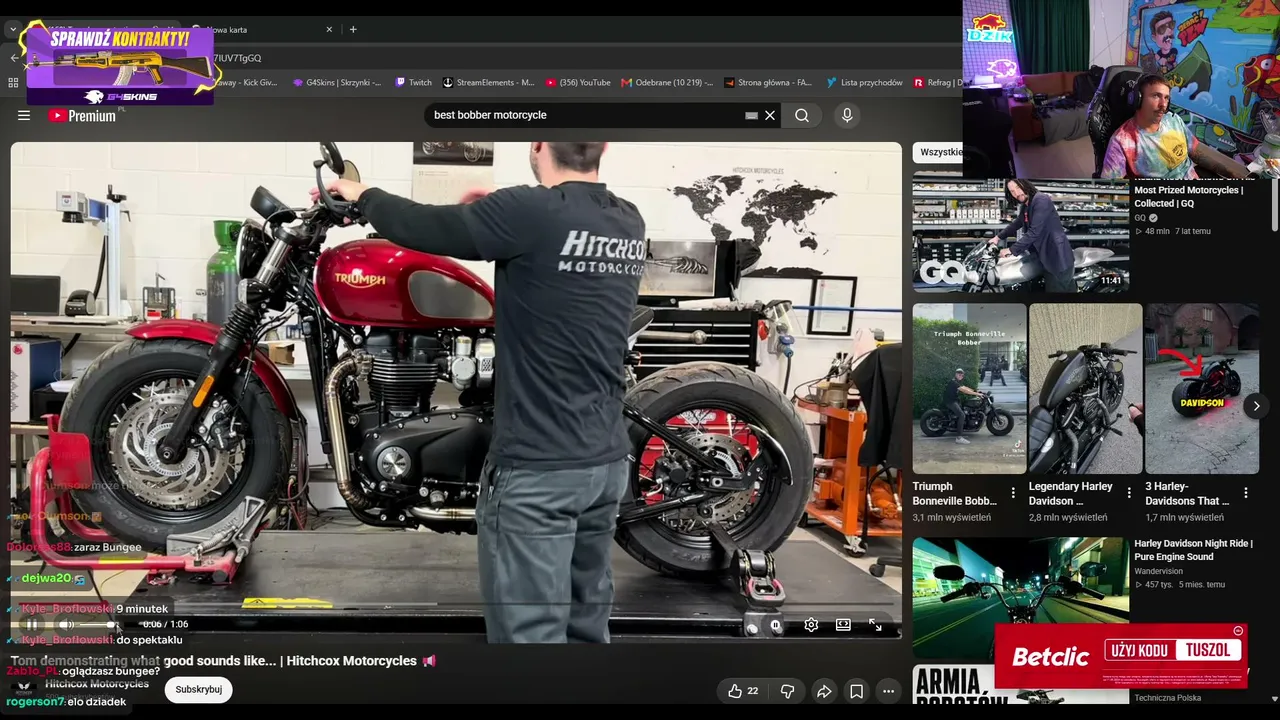
Task: Clear the YouTube search query
Action: (x=770, y=115)
